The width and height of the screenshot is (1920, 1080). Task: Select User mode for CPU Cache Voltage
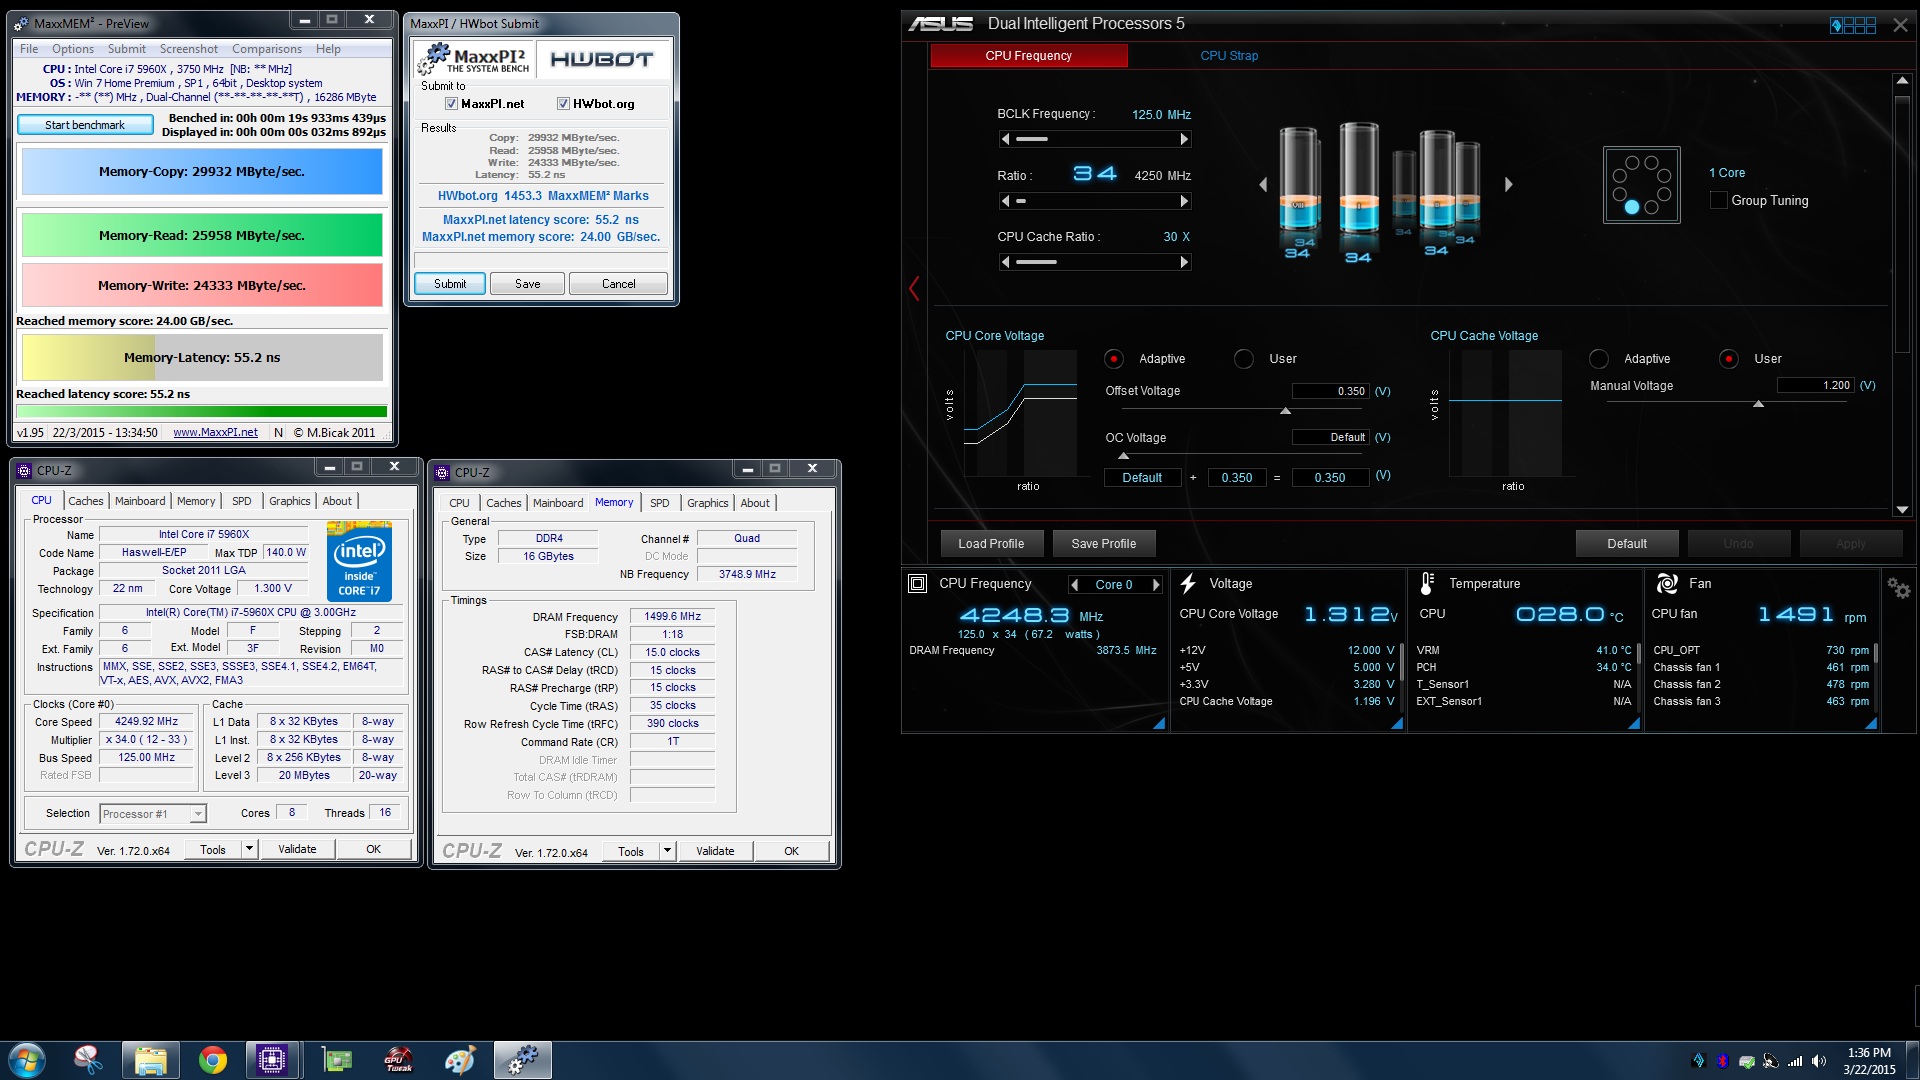pos(1728,359)
